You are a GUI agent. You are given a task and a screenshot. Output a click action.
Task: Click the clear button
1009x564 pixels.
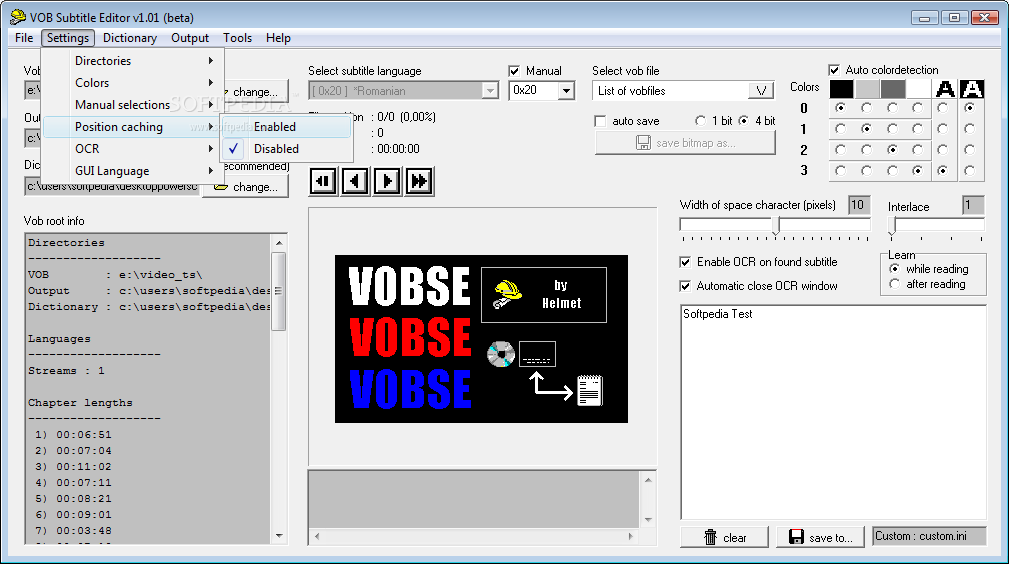pyautogui.click(x=725, y=537)
